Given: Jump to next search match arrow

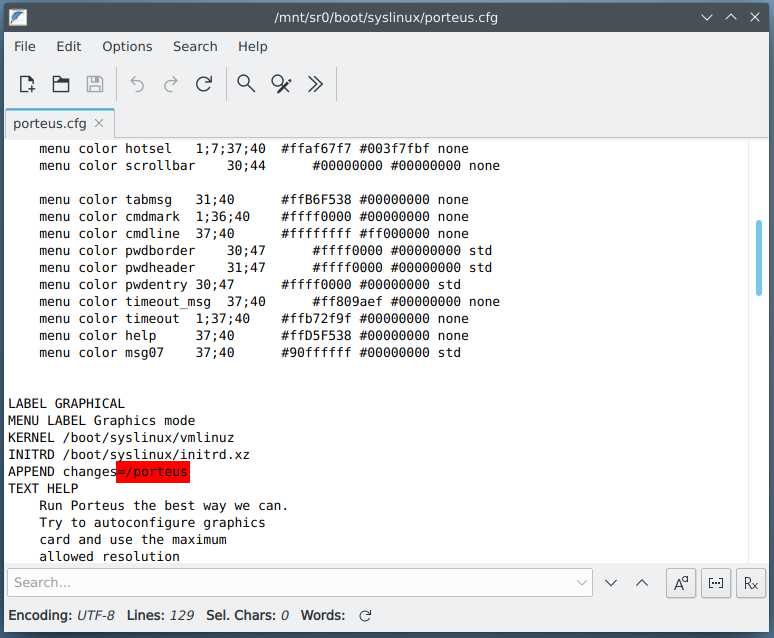Looking at the screenshot, I should (612, 583).
